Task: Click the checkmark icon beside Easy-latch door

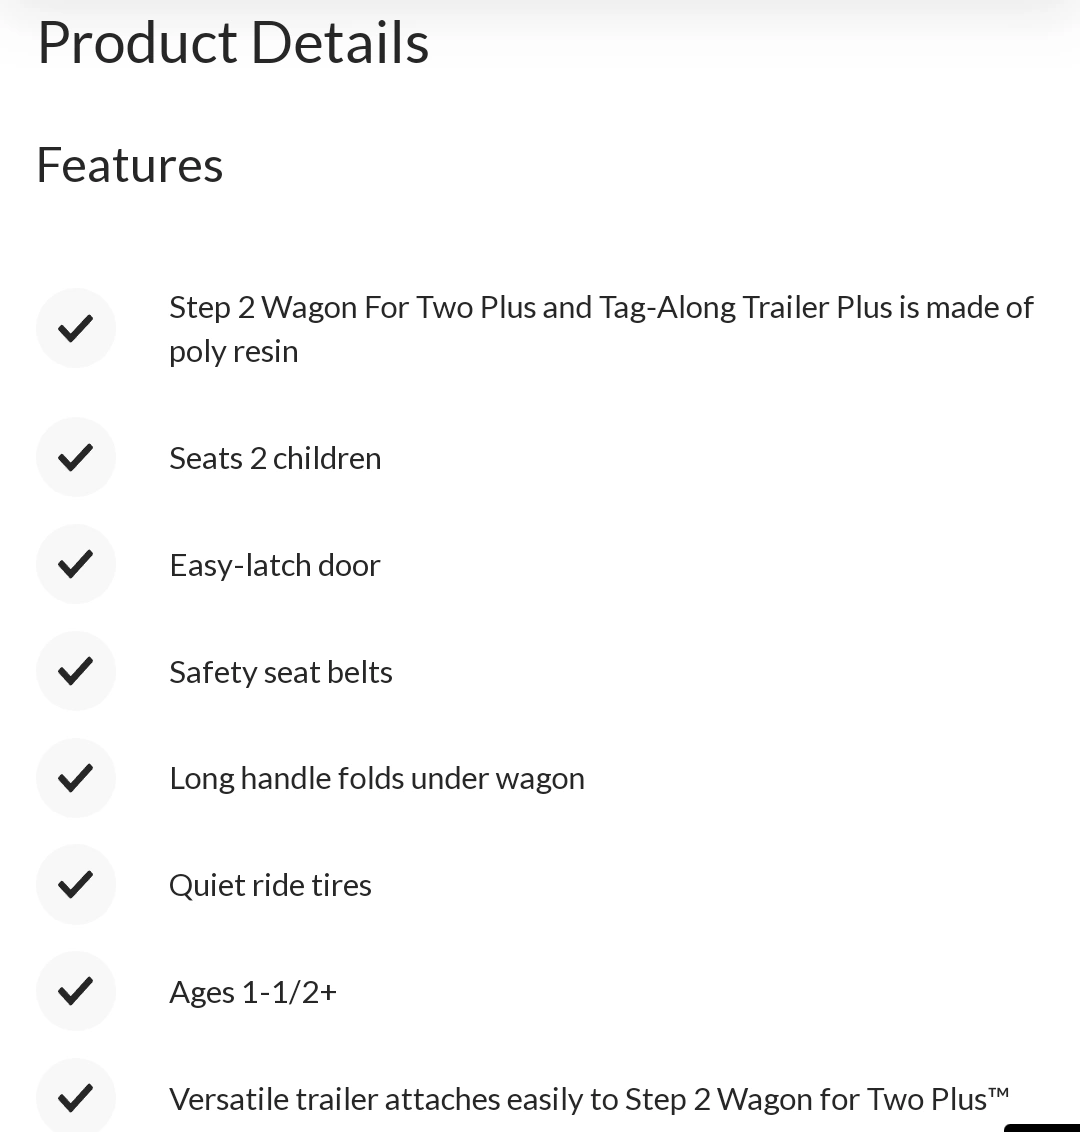Action: coord(76,565)
